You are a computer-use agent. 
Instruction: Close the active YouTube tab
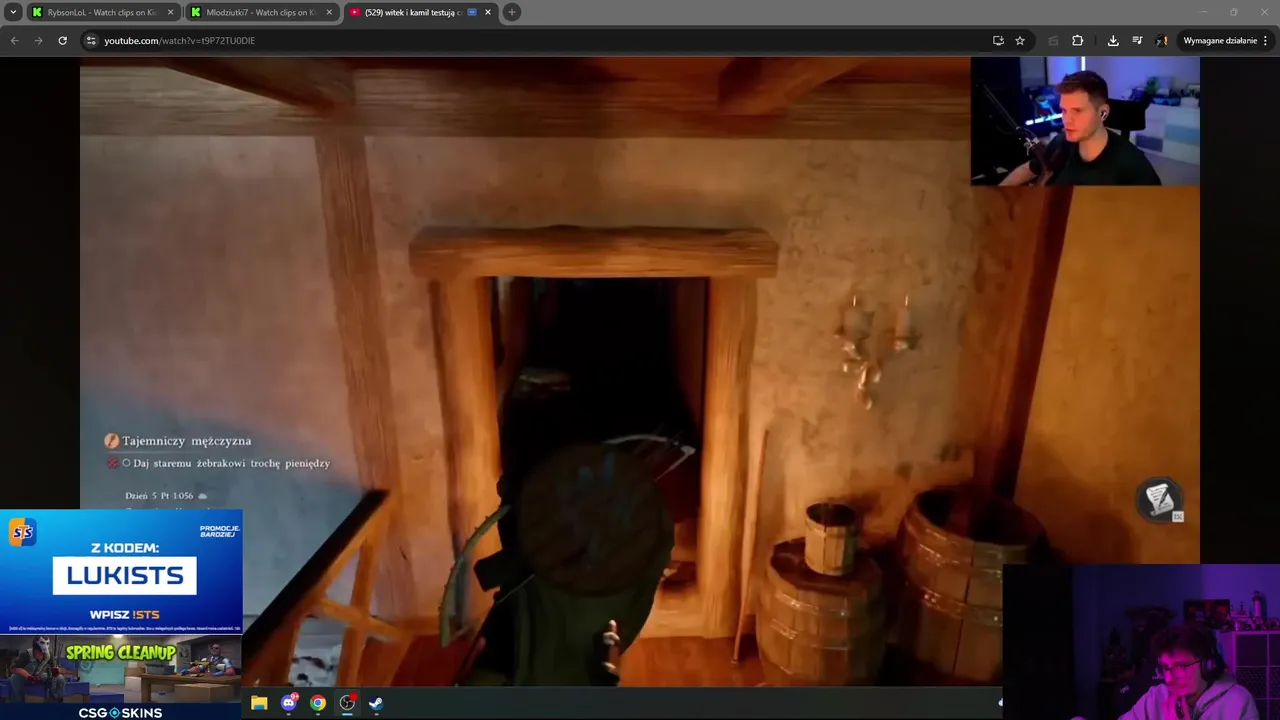click(x=488, y=12)
